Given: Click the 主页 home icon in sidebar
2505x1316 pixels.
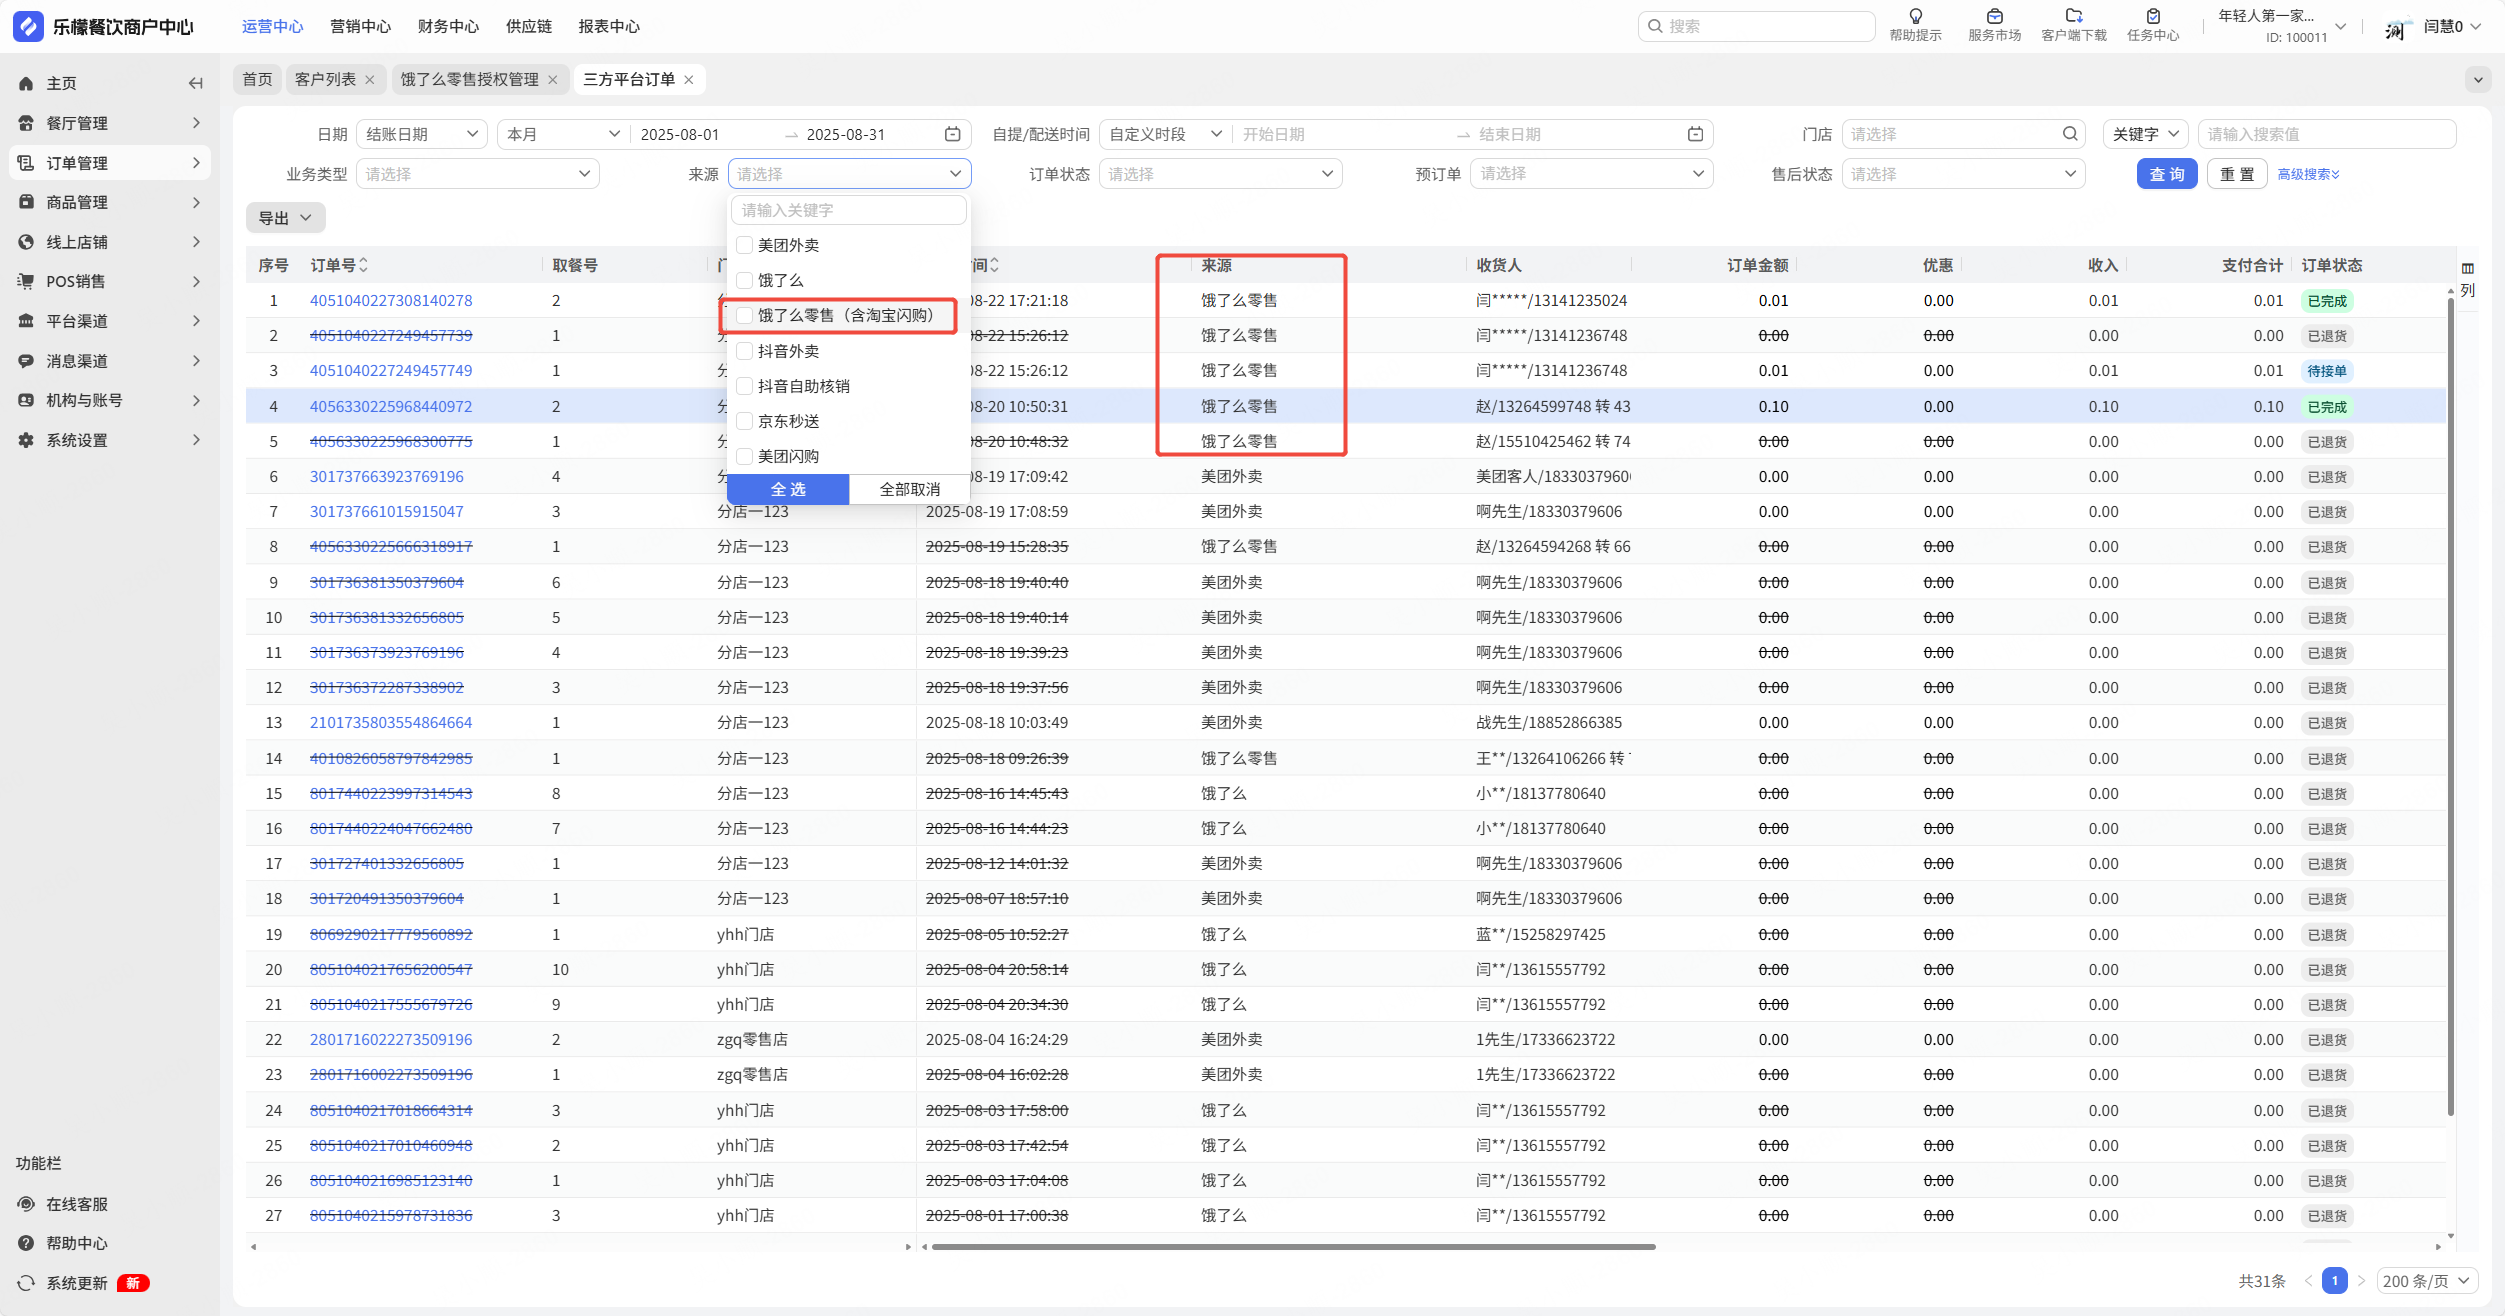Looking at the screenshot, I should point(26,83).
